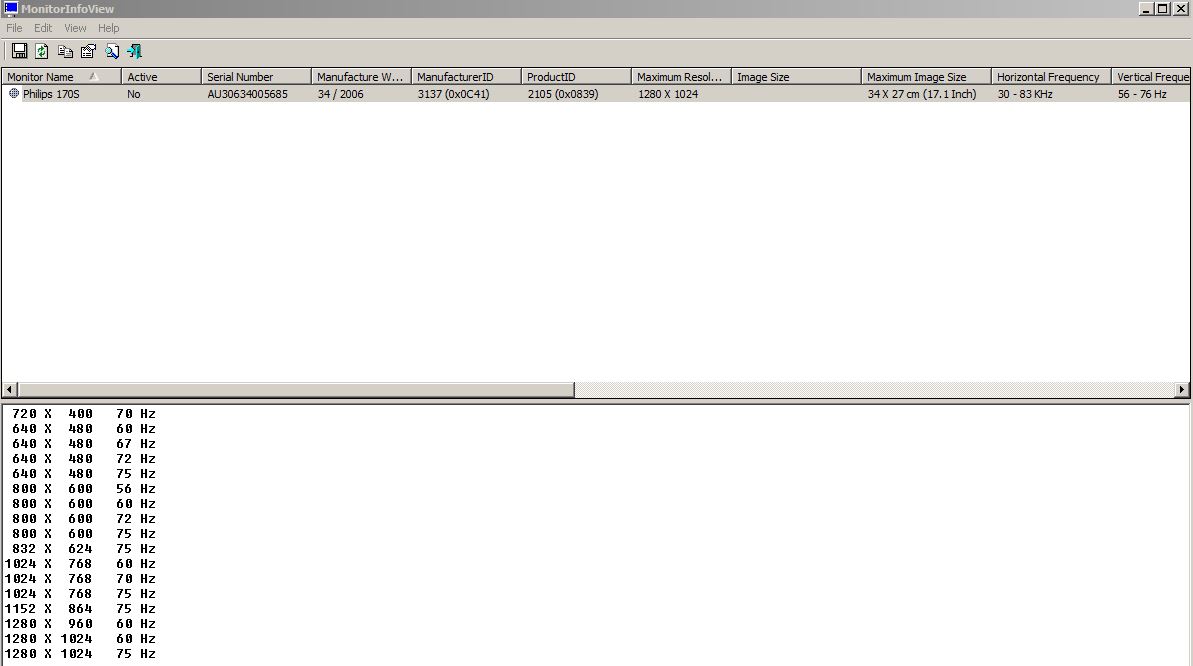Viewport: 1193px width, 666px height.
Task: Click the Exit toolbar icon
Action: pos(135,51)
